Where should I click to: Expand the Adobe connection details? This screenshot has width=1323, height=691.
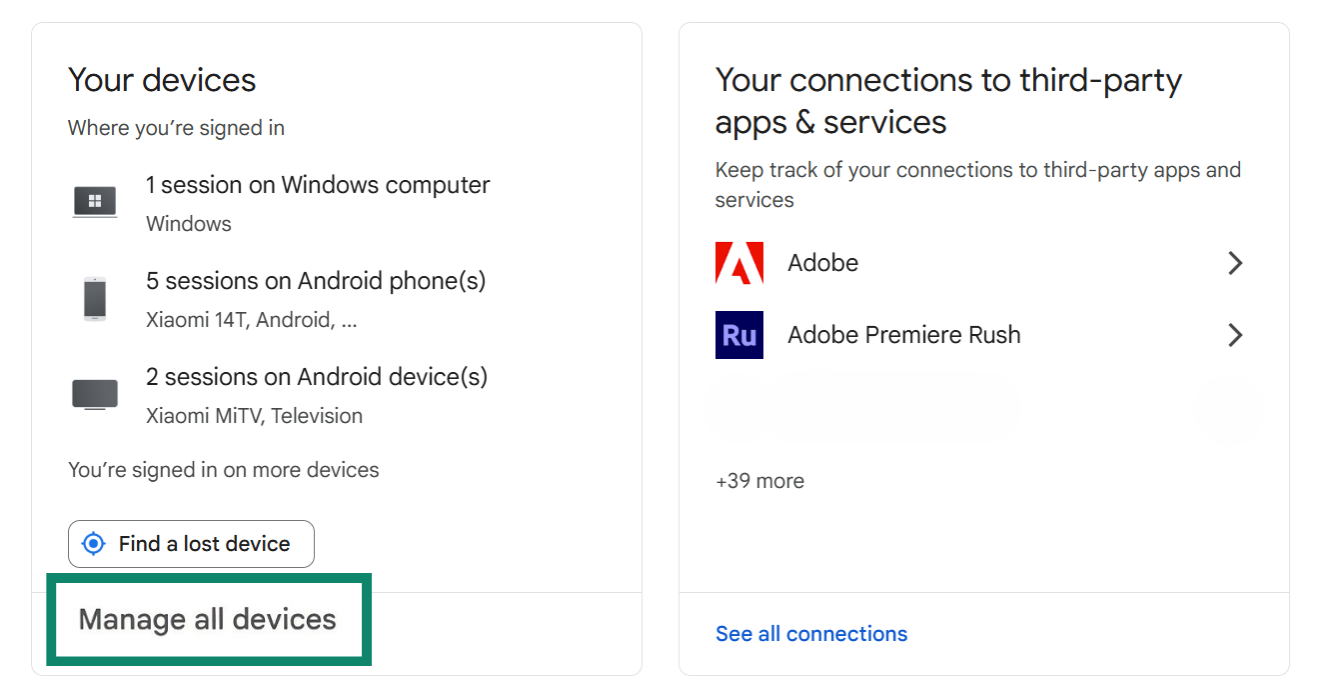point(1236,262)
